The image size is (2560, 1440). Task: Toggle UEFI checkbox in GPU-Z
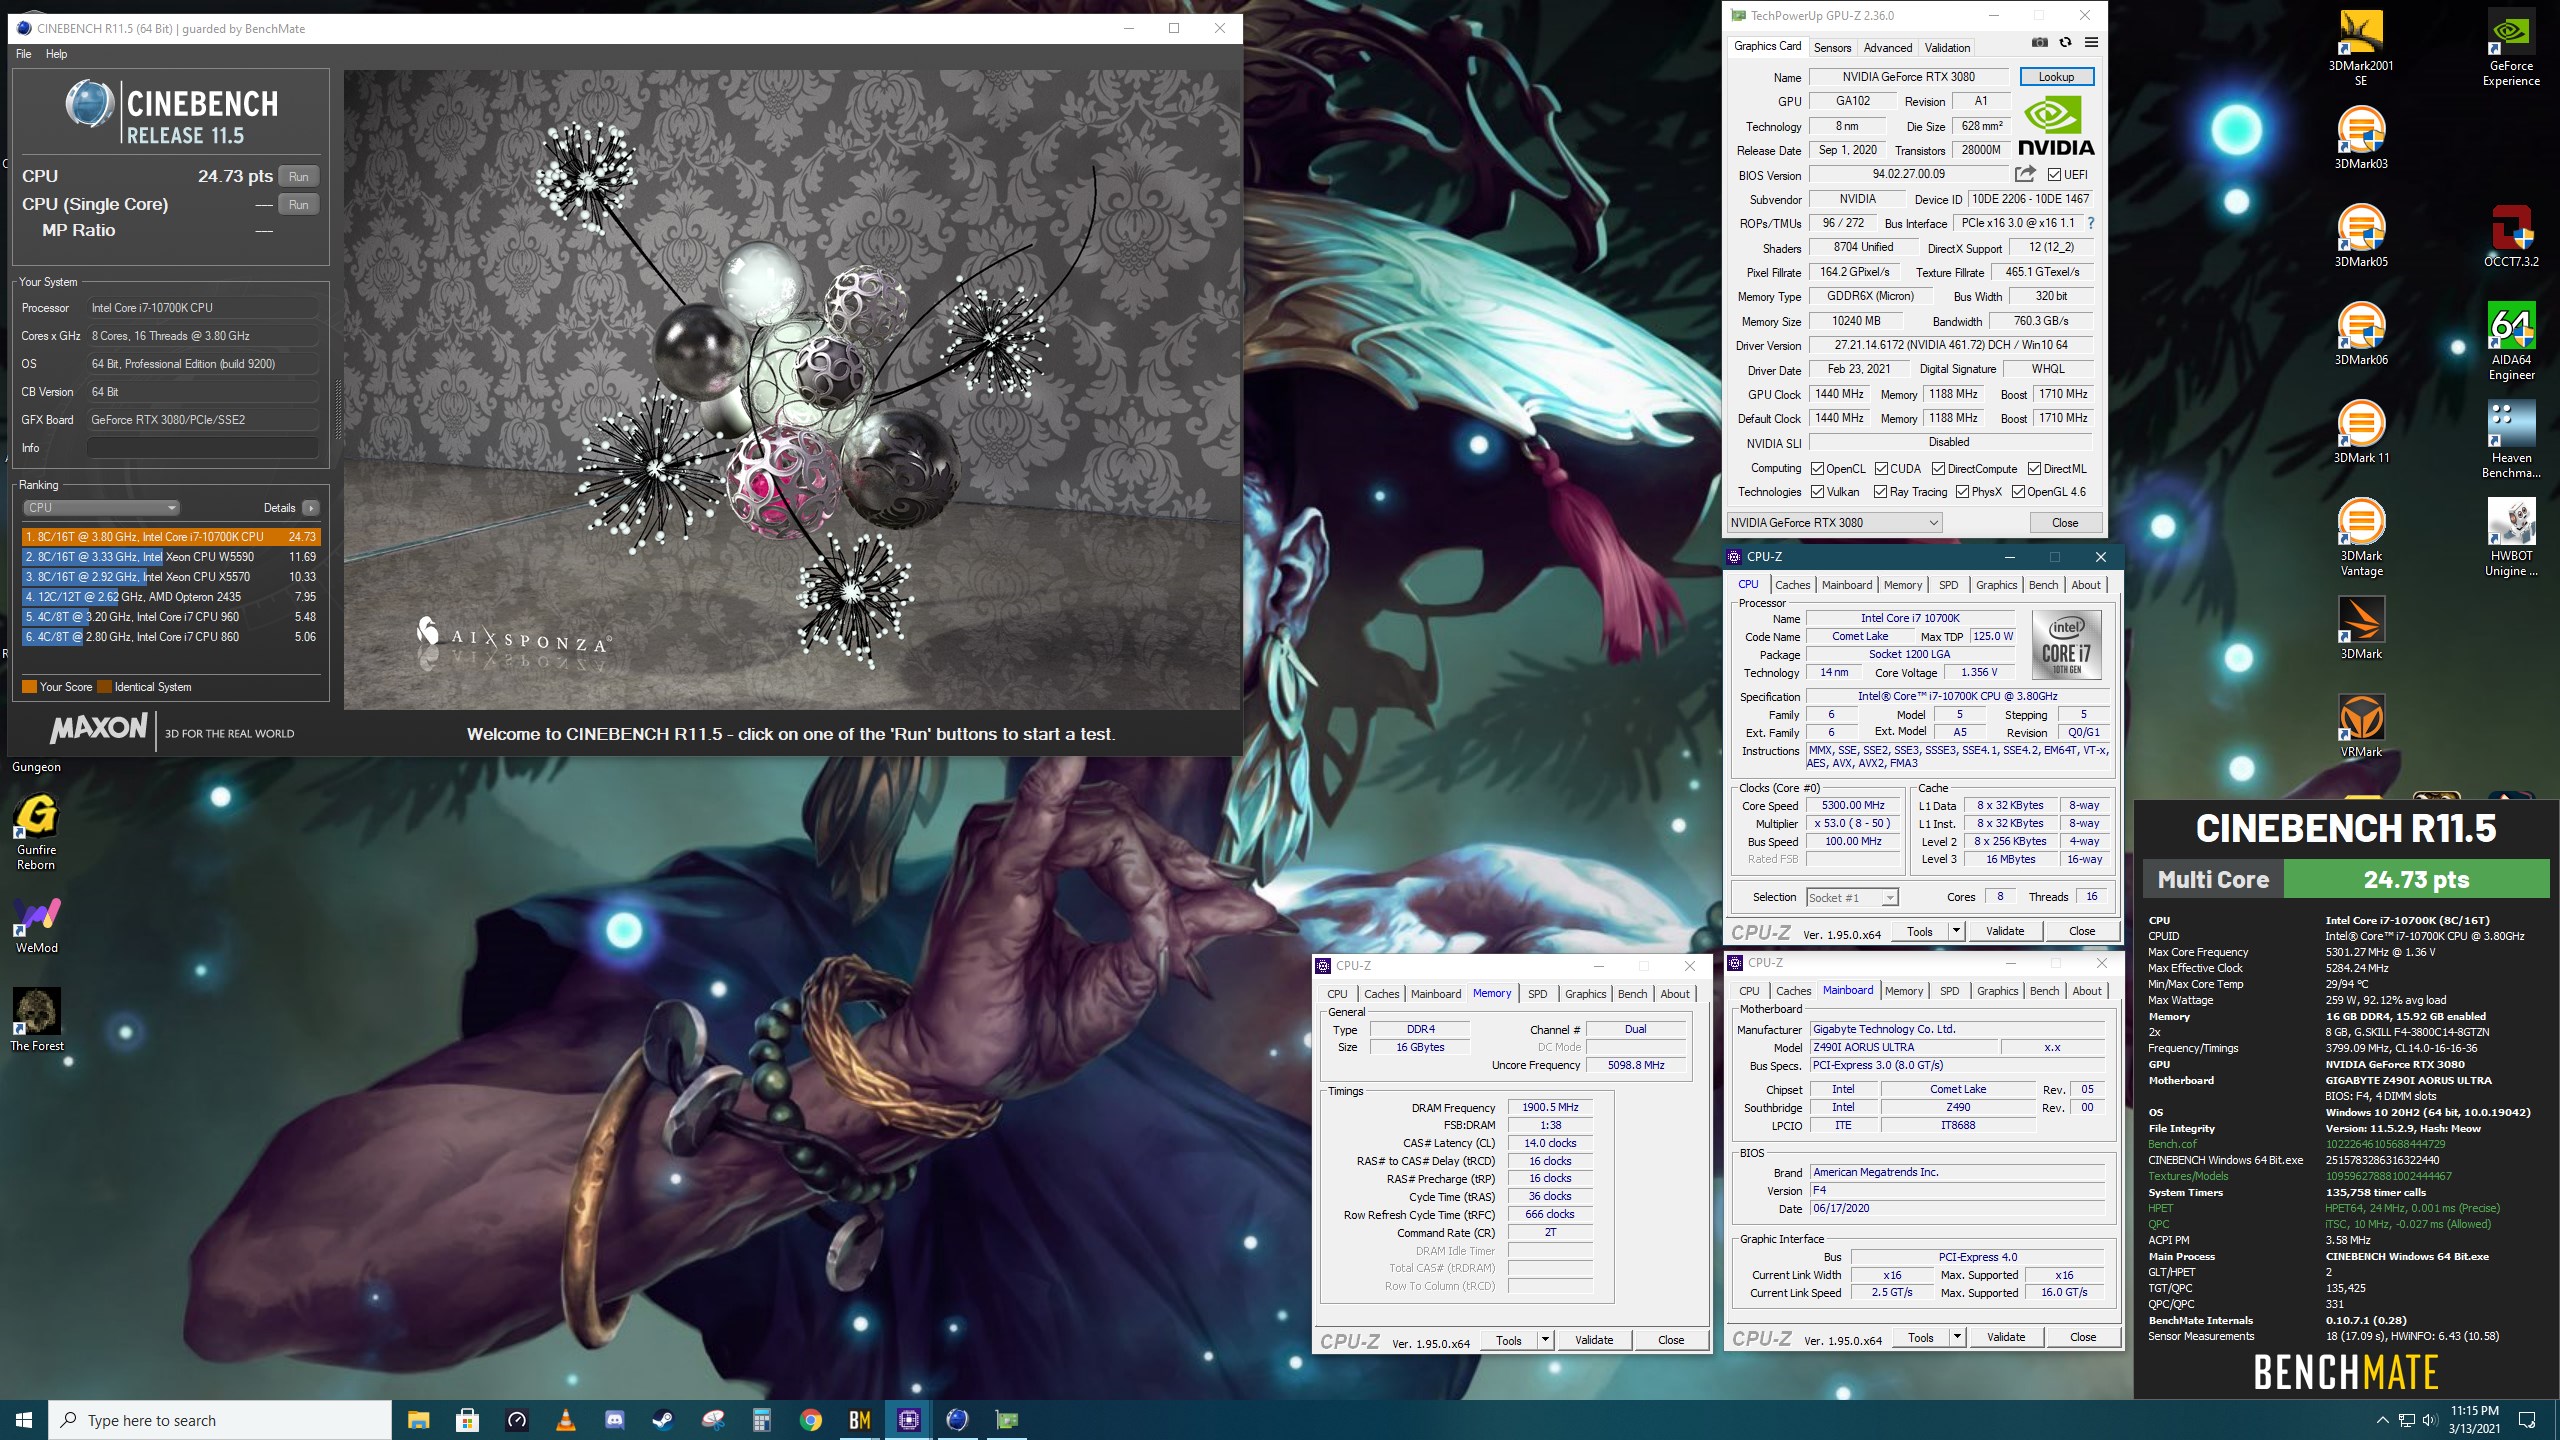click(x=2054, y=174)
